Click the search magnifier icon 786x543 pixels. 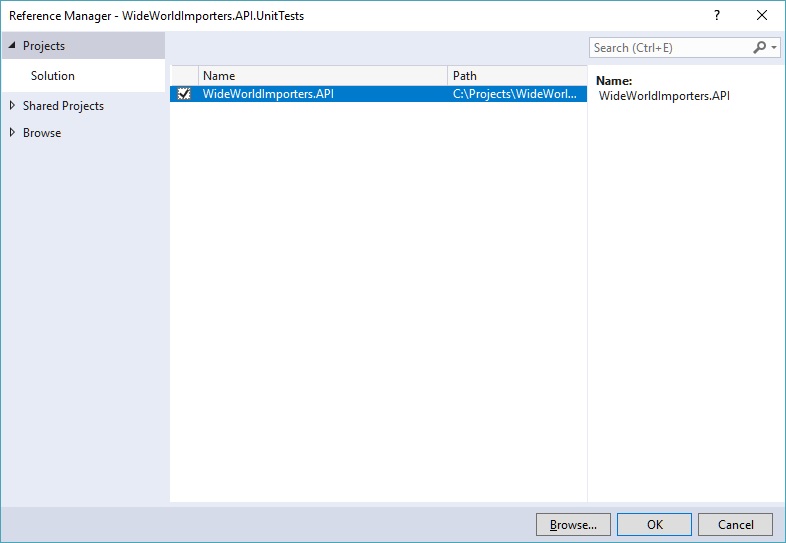[760, 47]
